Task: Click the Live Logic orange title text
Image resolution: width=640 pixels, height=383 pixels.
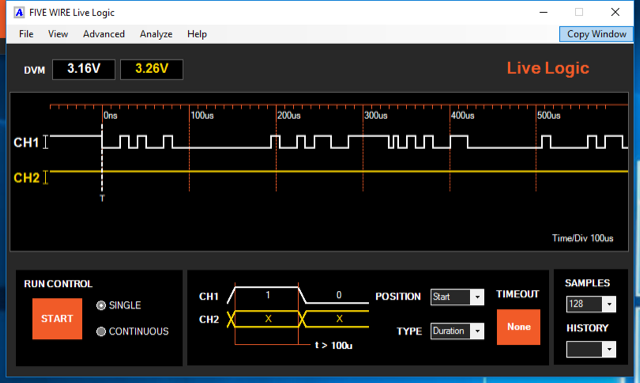Action: 548,68
